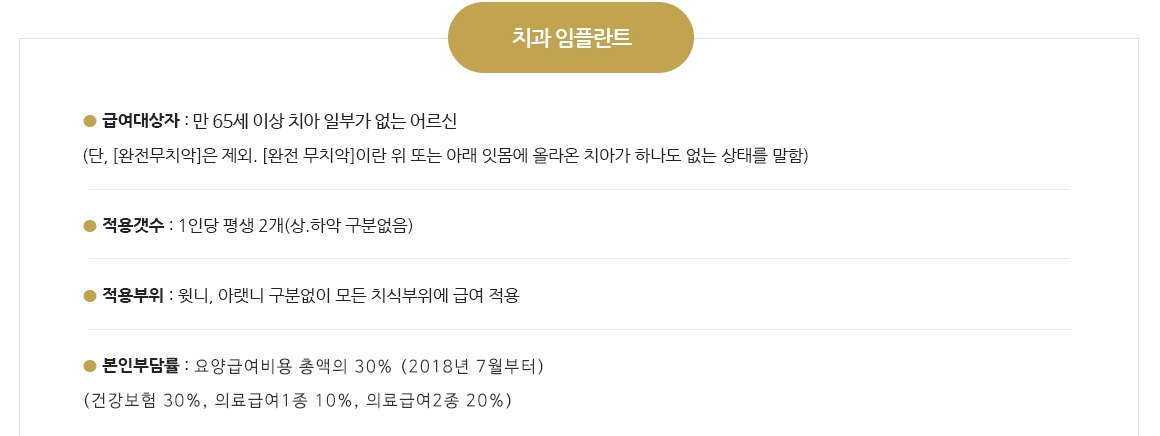This screenshot has width=1160, height=436.
Task: Click the gold bullet beside 급여대상자
Action: coord(90,121)
